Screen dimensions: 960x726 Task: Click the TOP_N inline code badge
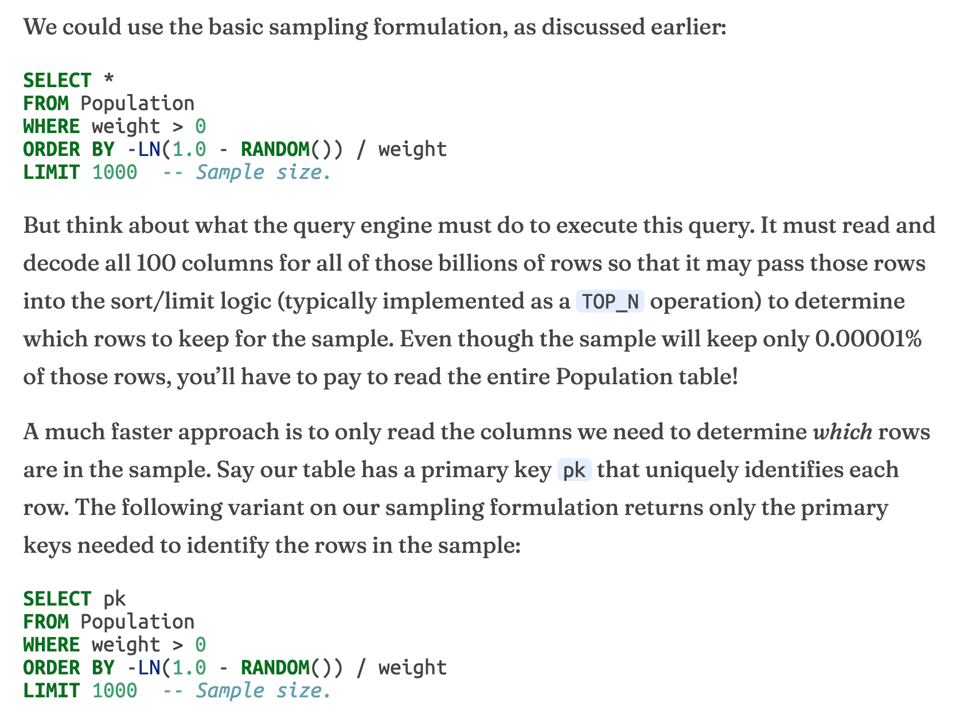609,302
